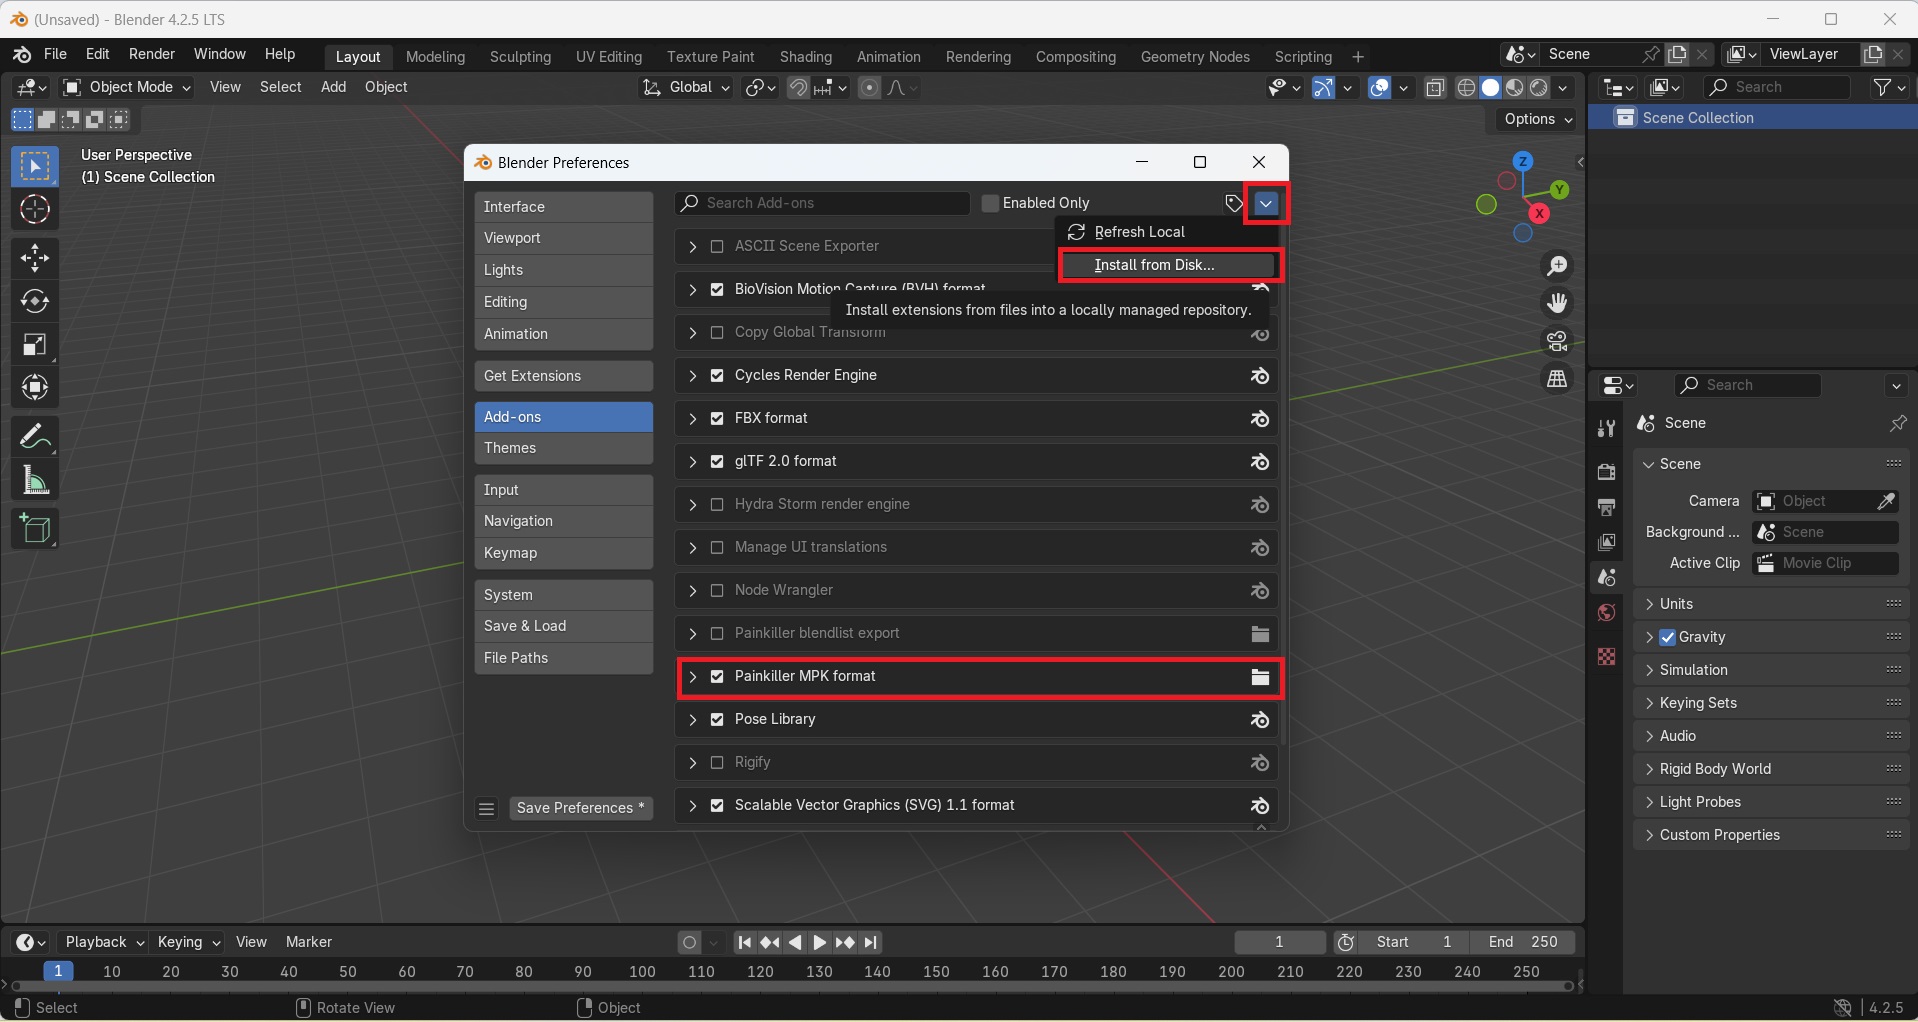Open the World properties tab

point(1606,613)
